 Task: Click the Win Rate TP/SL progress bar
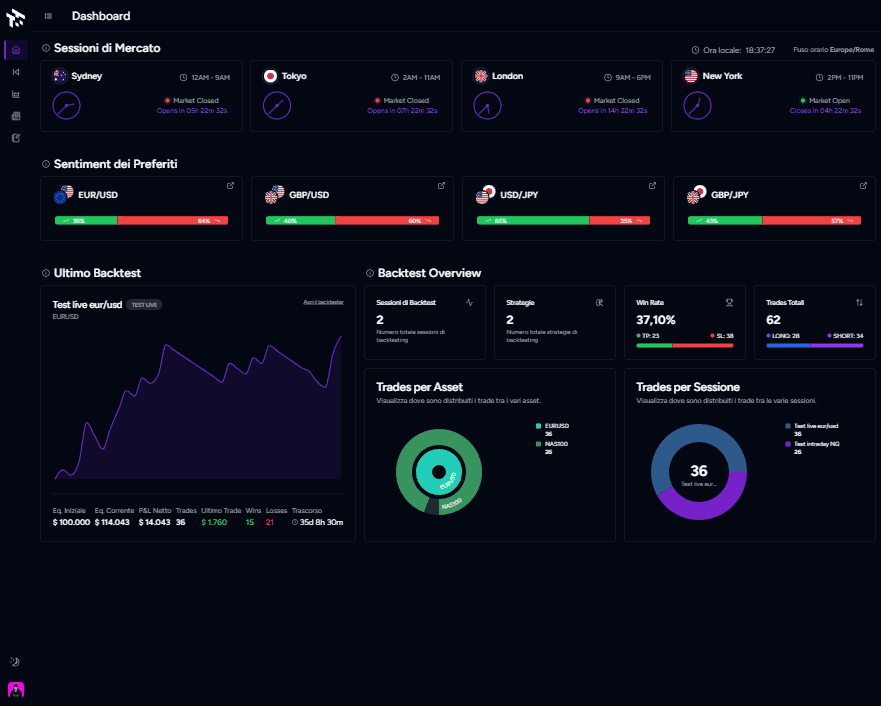click(x=685, y=345)
